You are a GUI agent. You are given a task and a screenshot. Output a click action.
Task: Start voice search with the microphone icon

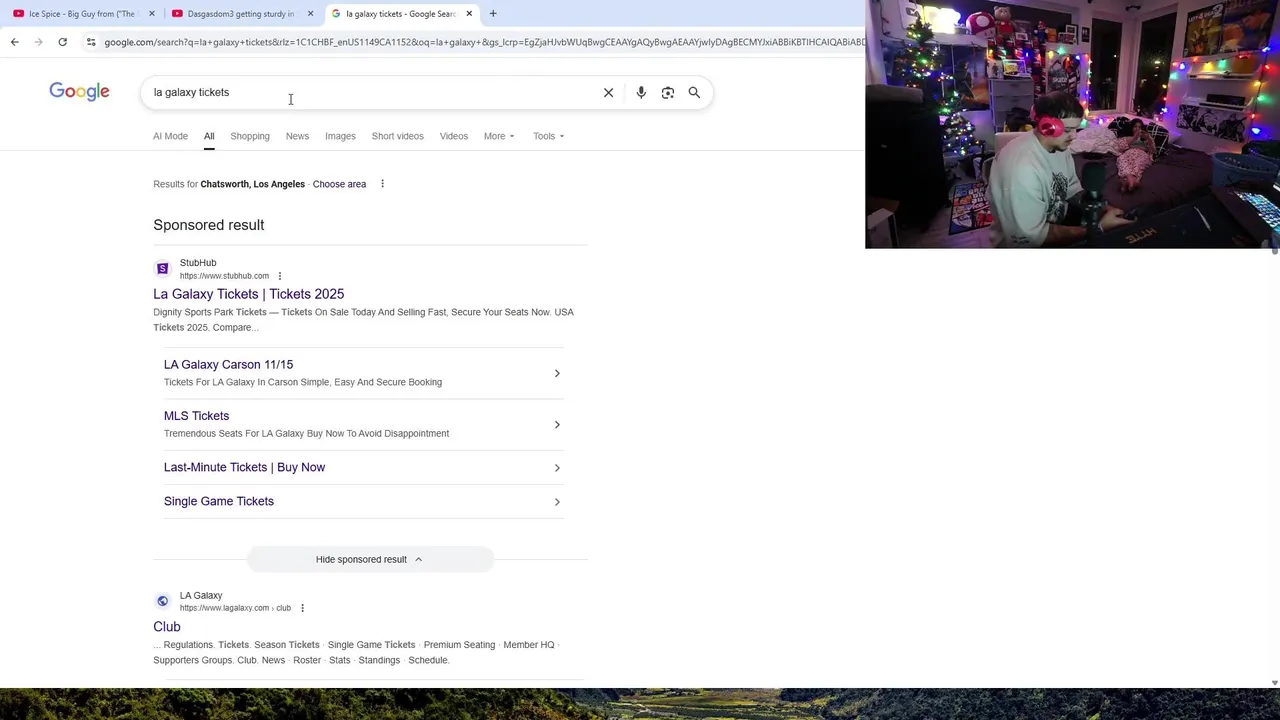pos(641,92)
